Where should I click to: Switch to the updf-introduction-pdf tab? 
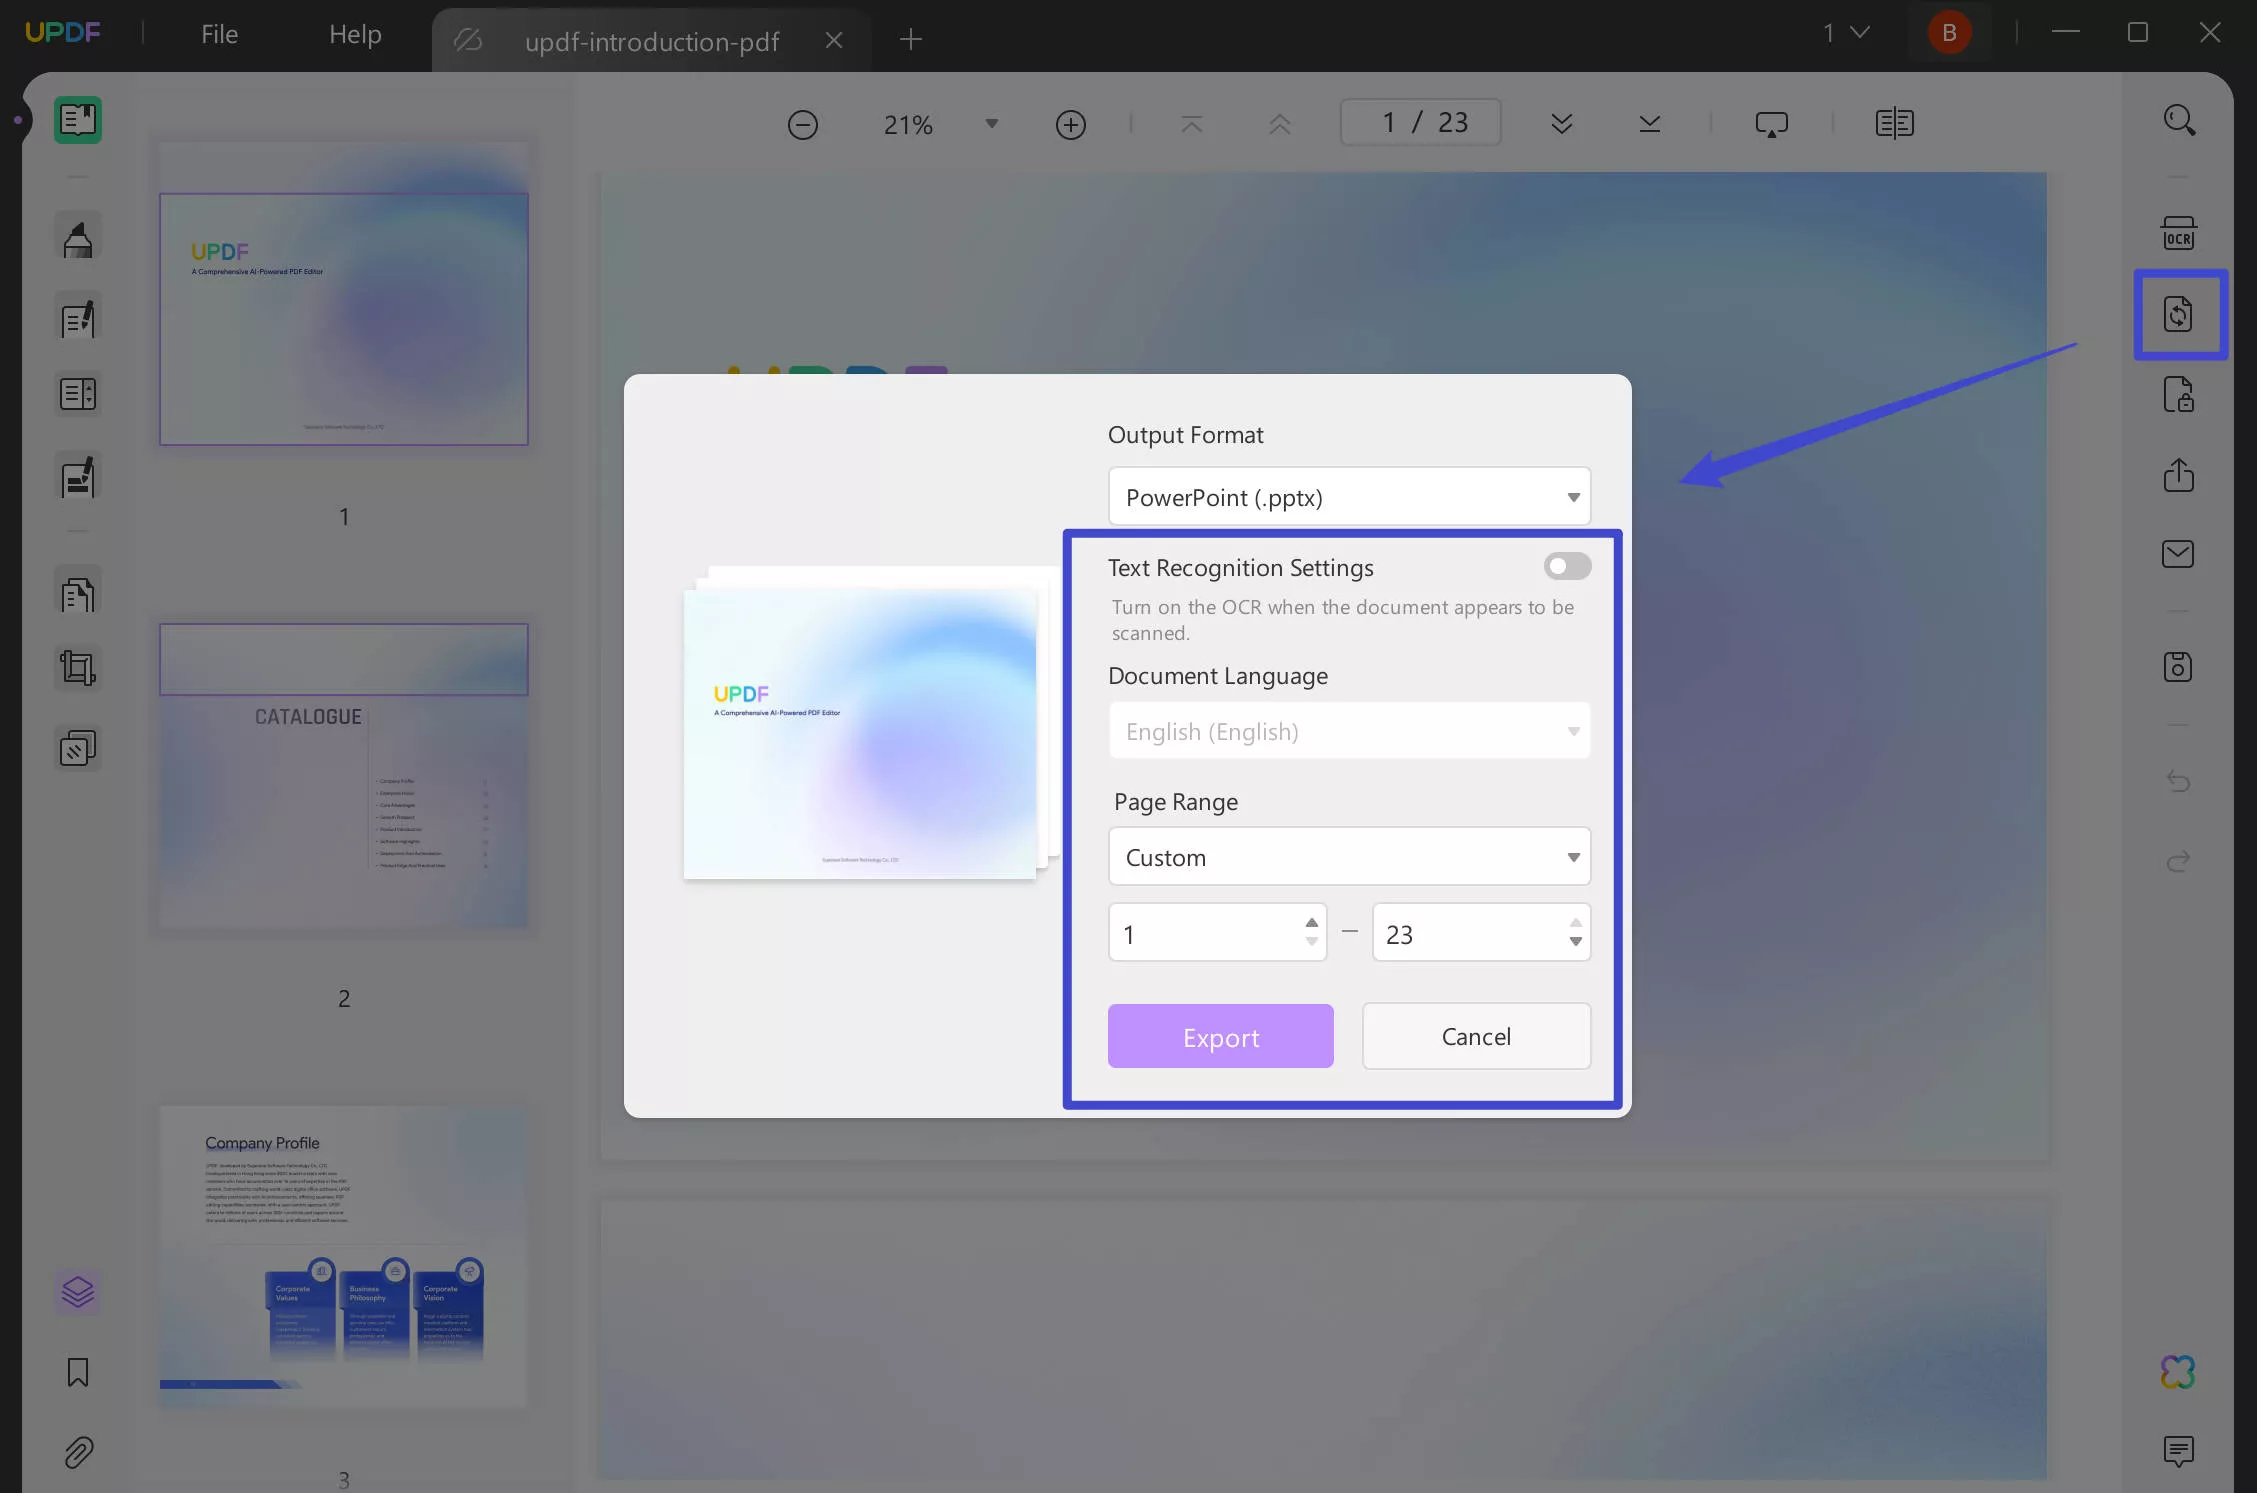tap(651, 41)
